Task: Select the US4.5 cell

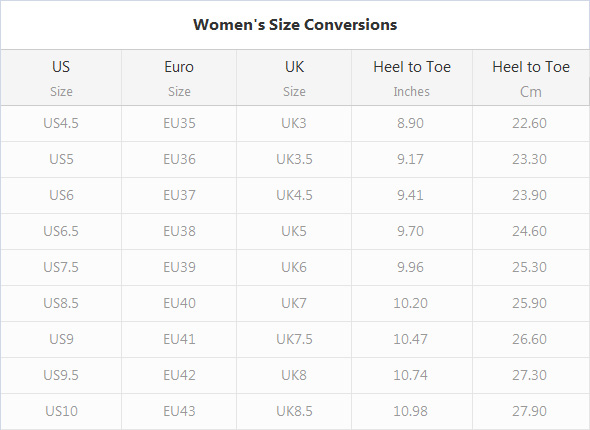Action: coord(61,123)
